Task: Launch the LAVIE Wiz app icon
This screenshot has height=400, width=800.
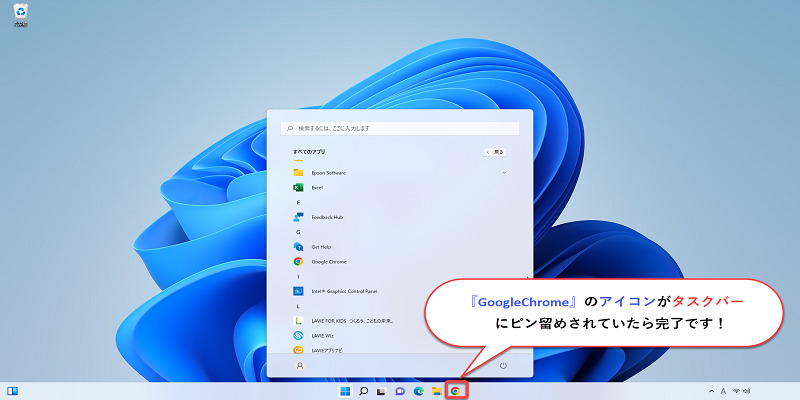Action: tap(298, 335)
